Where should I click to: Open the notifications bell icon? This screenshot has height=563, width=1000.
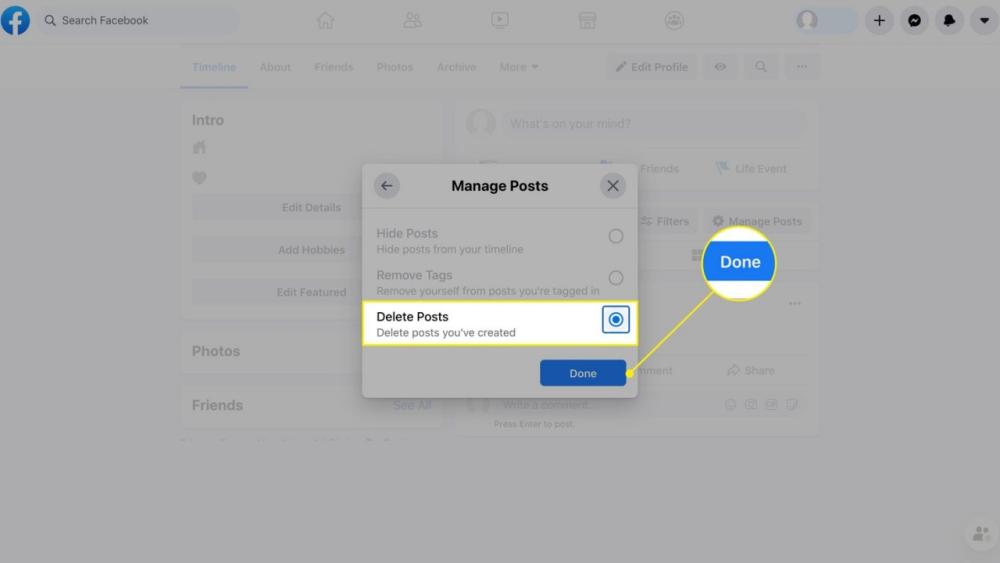point(949,20)
